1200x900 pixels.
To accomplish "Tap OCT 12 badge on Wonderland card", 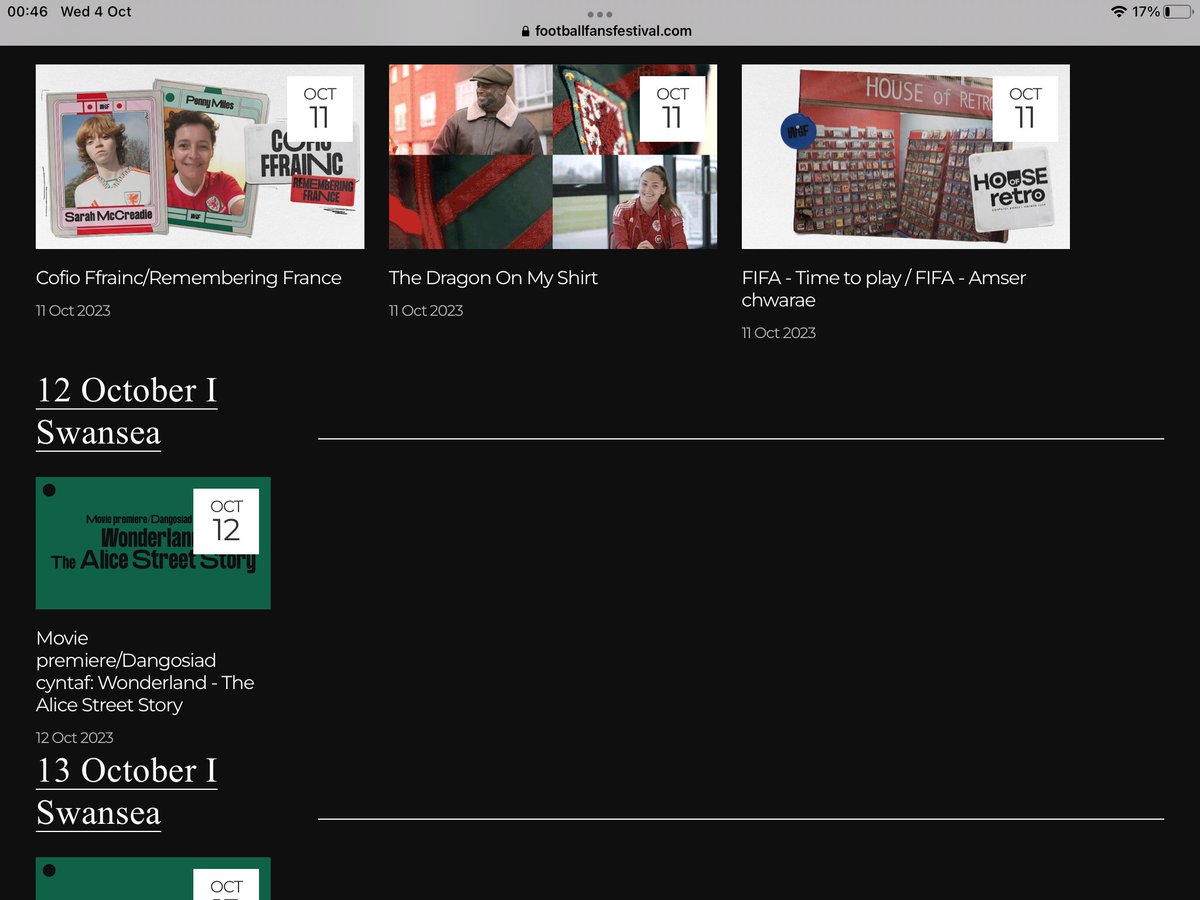I will (x=226, y=521).
